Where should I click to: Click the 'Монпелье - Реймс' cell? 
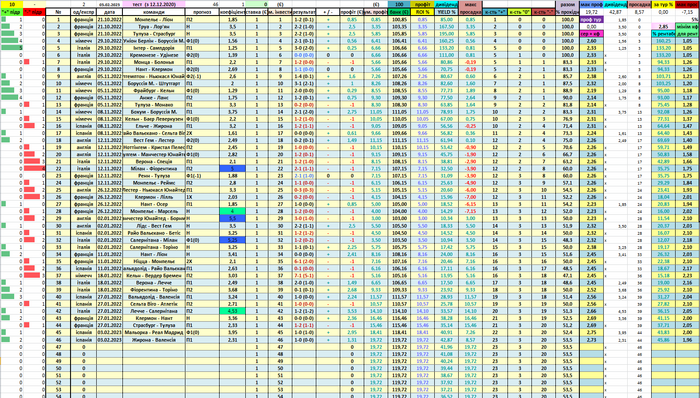tap(154, 183)
